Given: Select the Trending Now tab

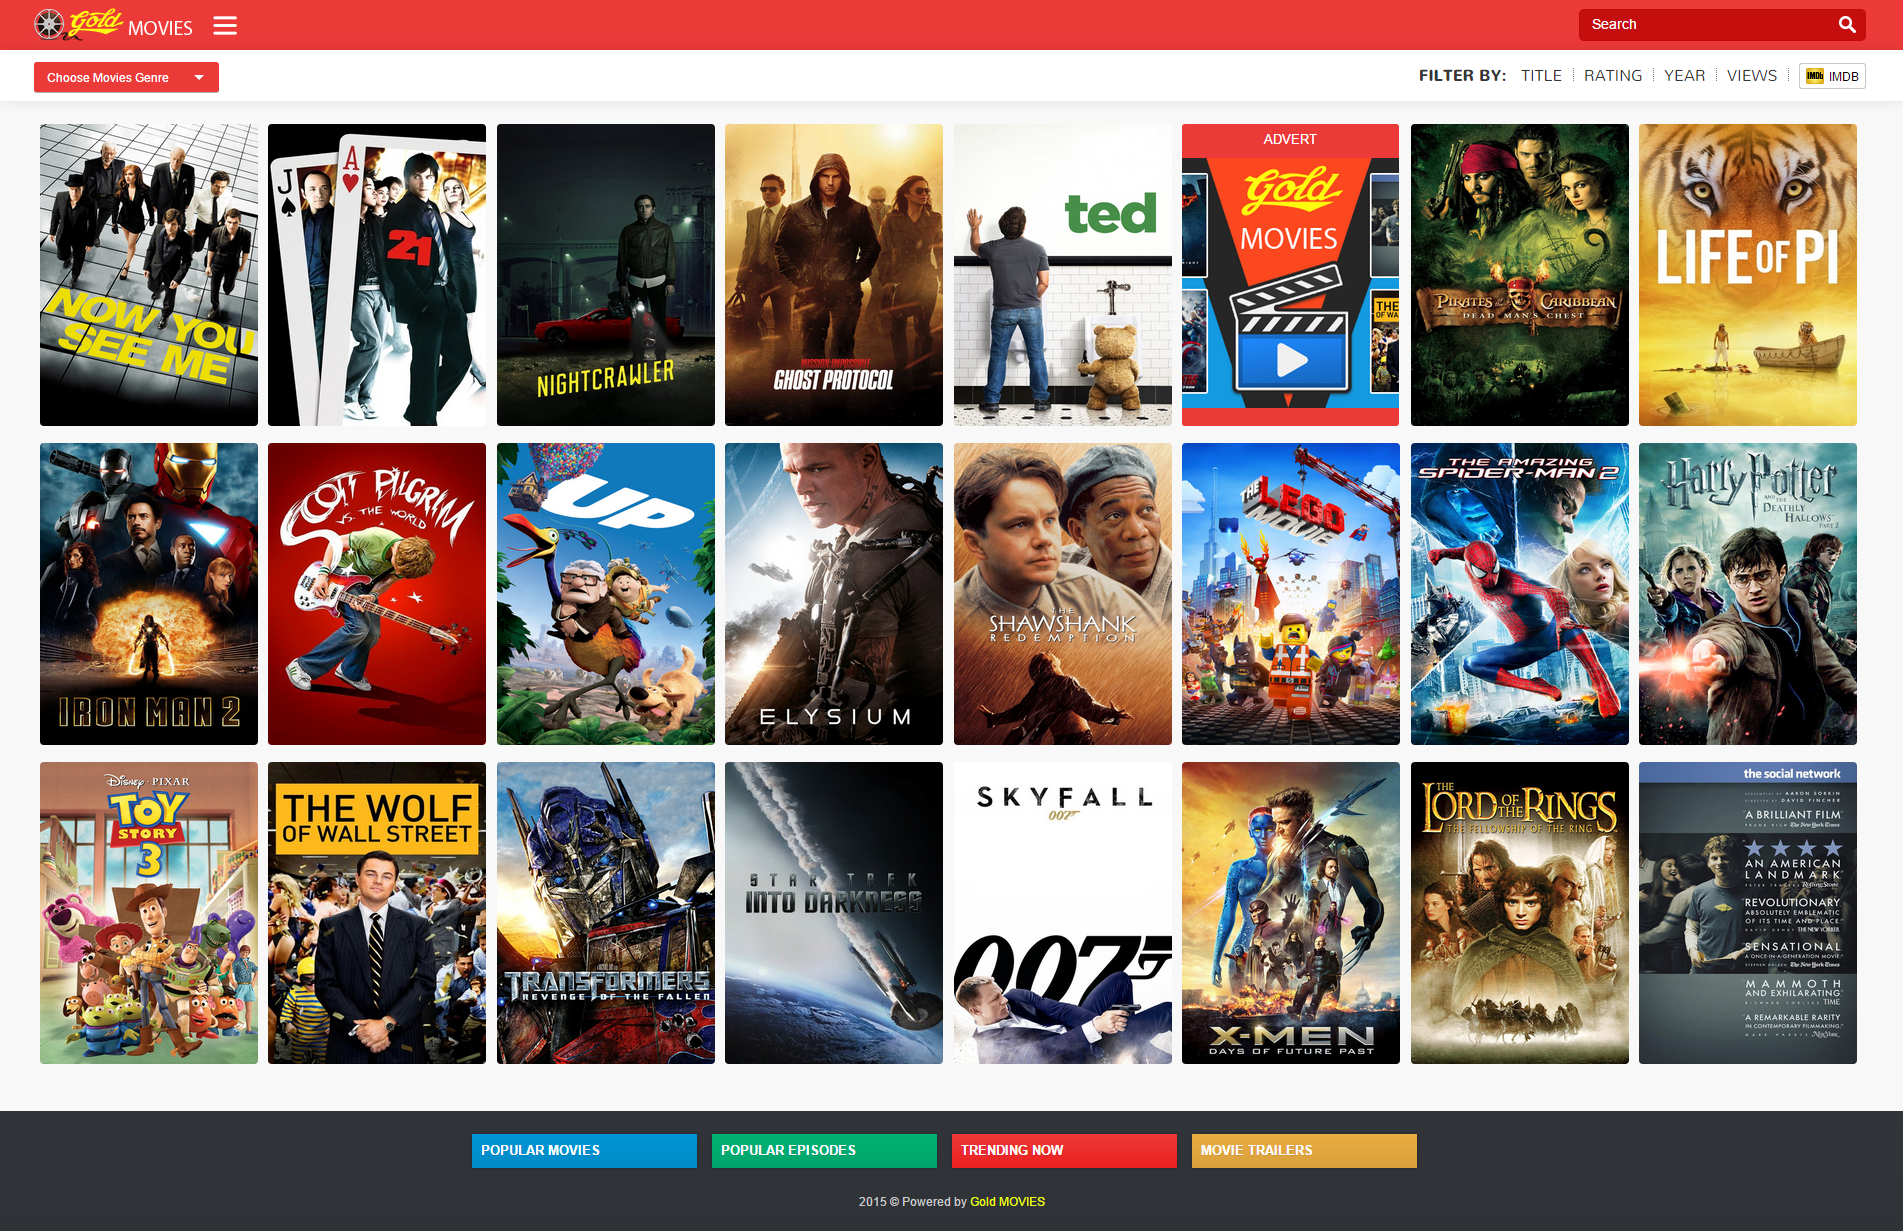Looking at the screenshot, I should [x=1064, y=1151].
